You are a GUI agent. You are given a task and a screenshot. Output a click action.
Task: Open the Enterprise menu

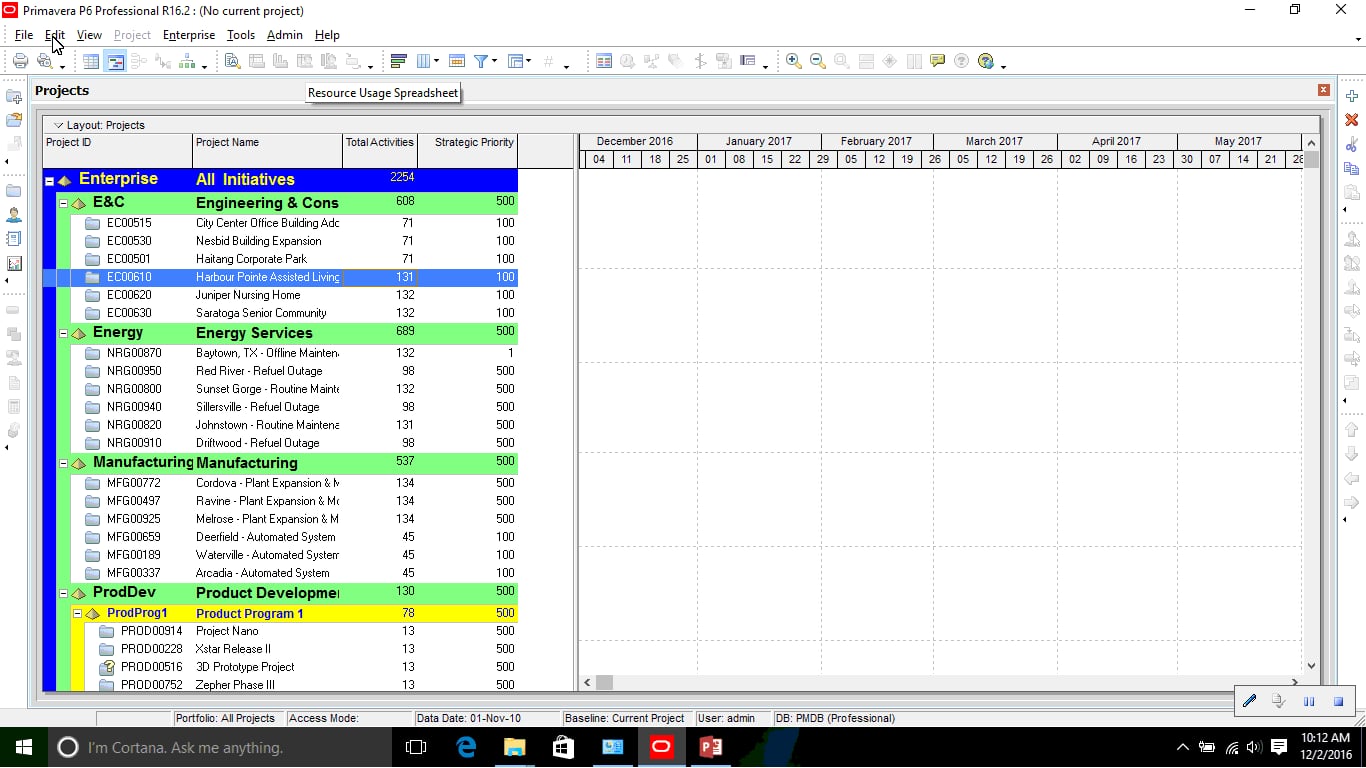[188, 35]
